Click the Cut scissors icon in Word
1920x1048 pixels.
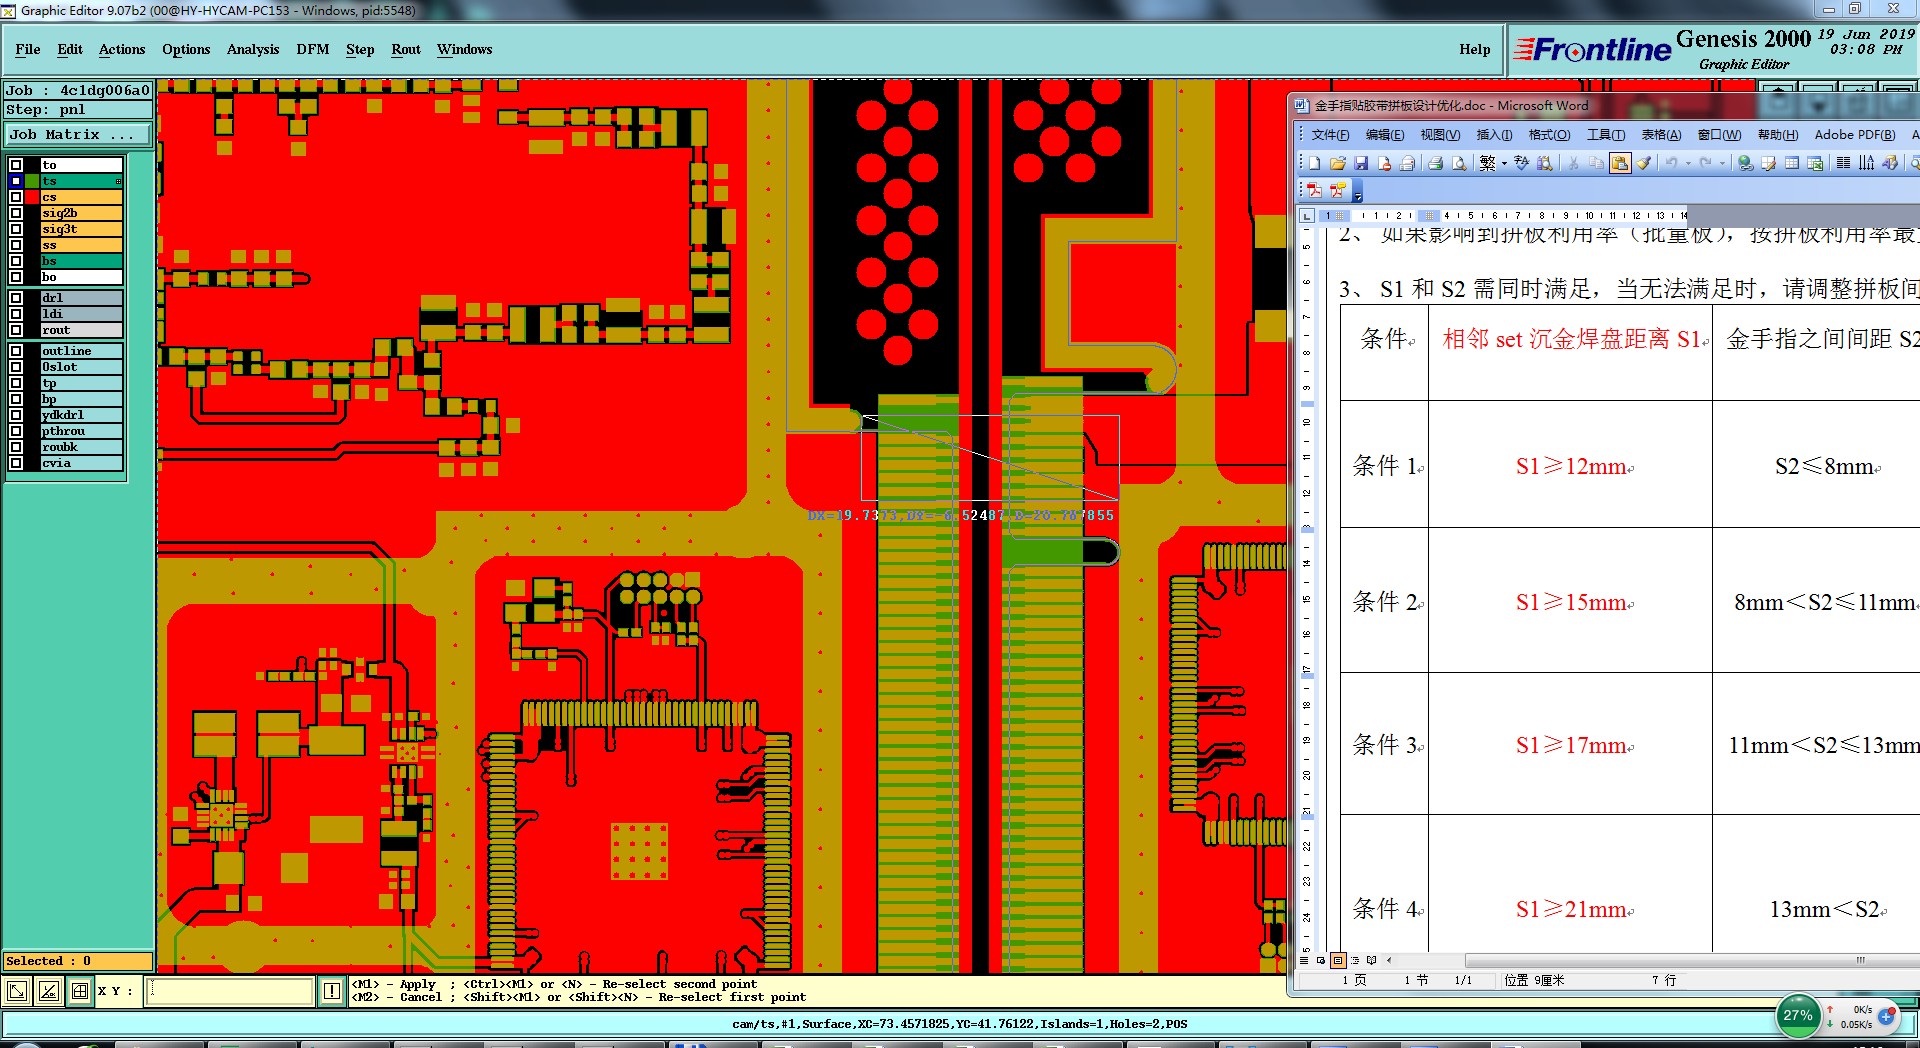click(1573, 163)
